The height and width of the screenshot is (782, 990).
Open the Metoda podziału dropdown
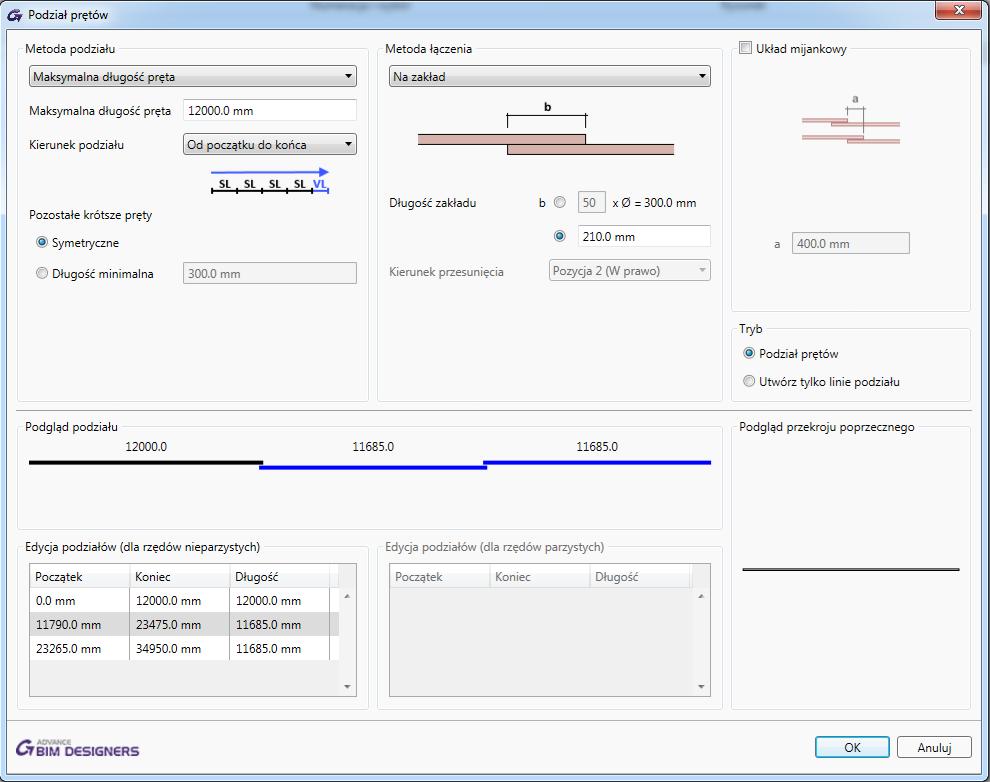click(x=193, y=76)
